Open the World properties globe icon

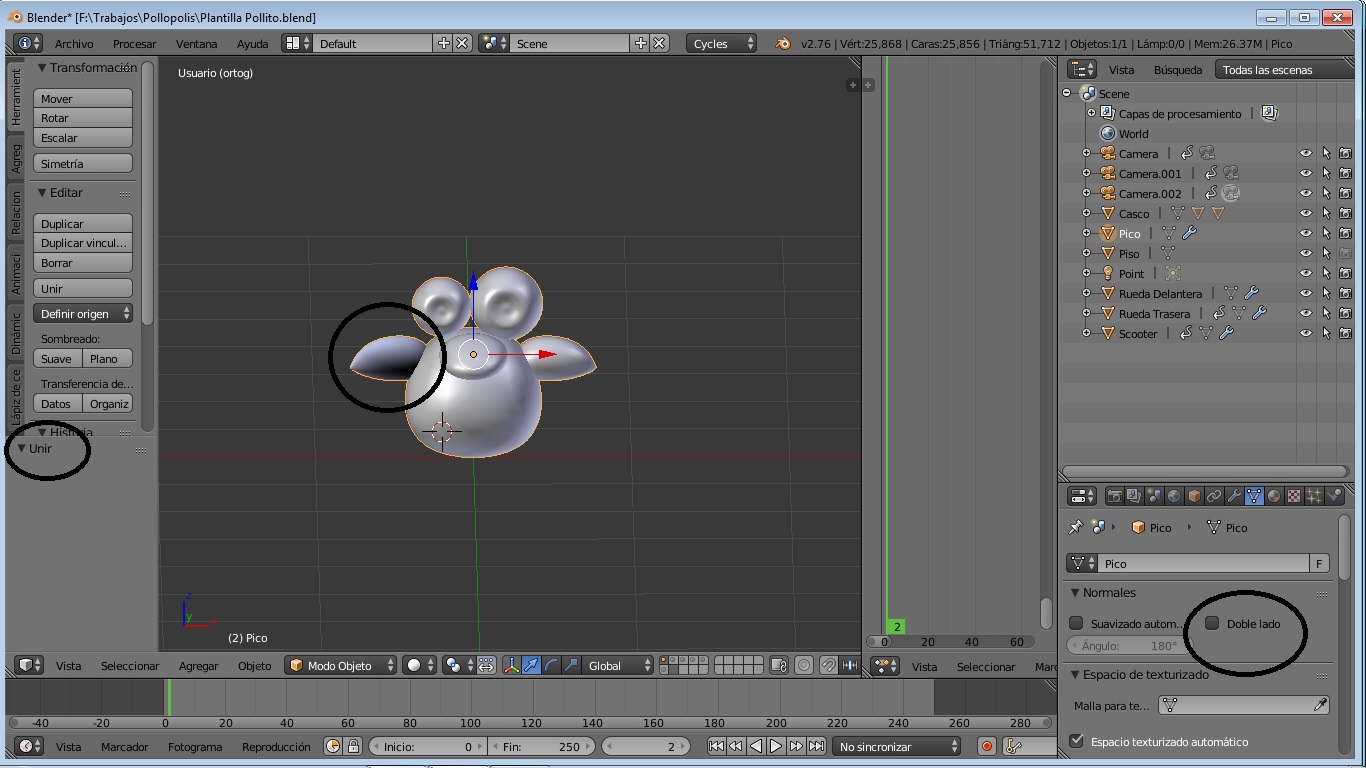point(1174,496)
